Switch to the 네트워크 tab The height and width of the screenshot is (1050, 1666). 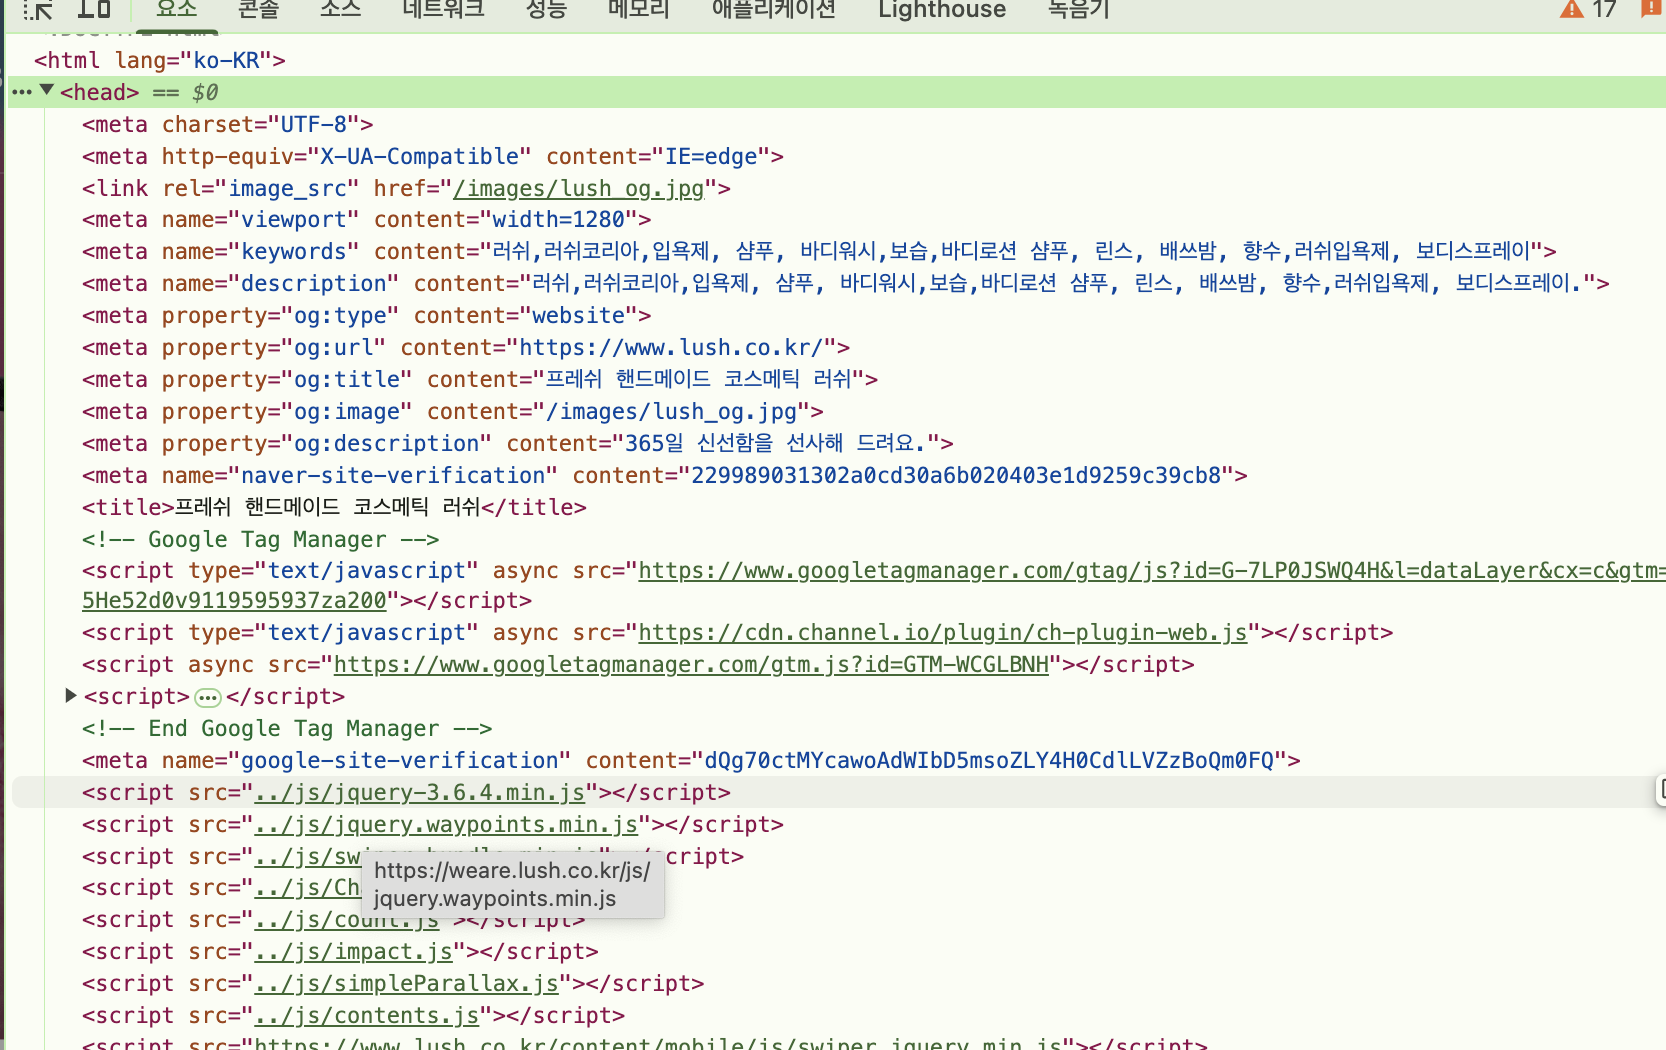point(443,10)
